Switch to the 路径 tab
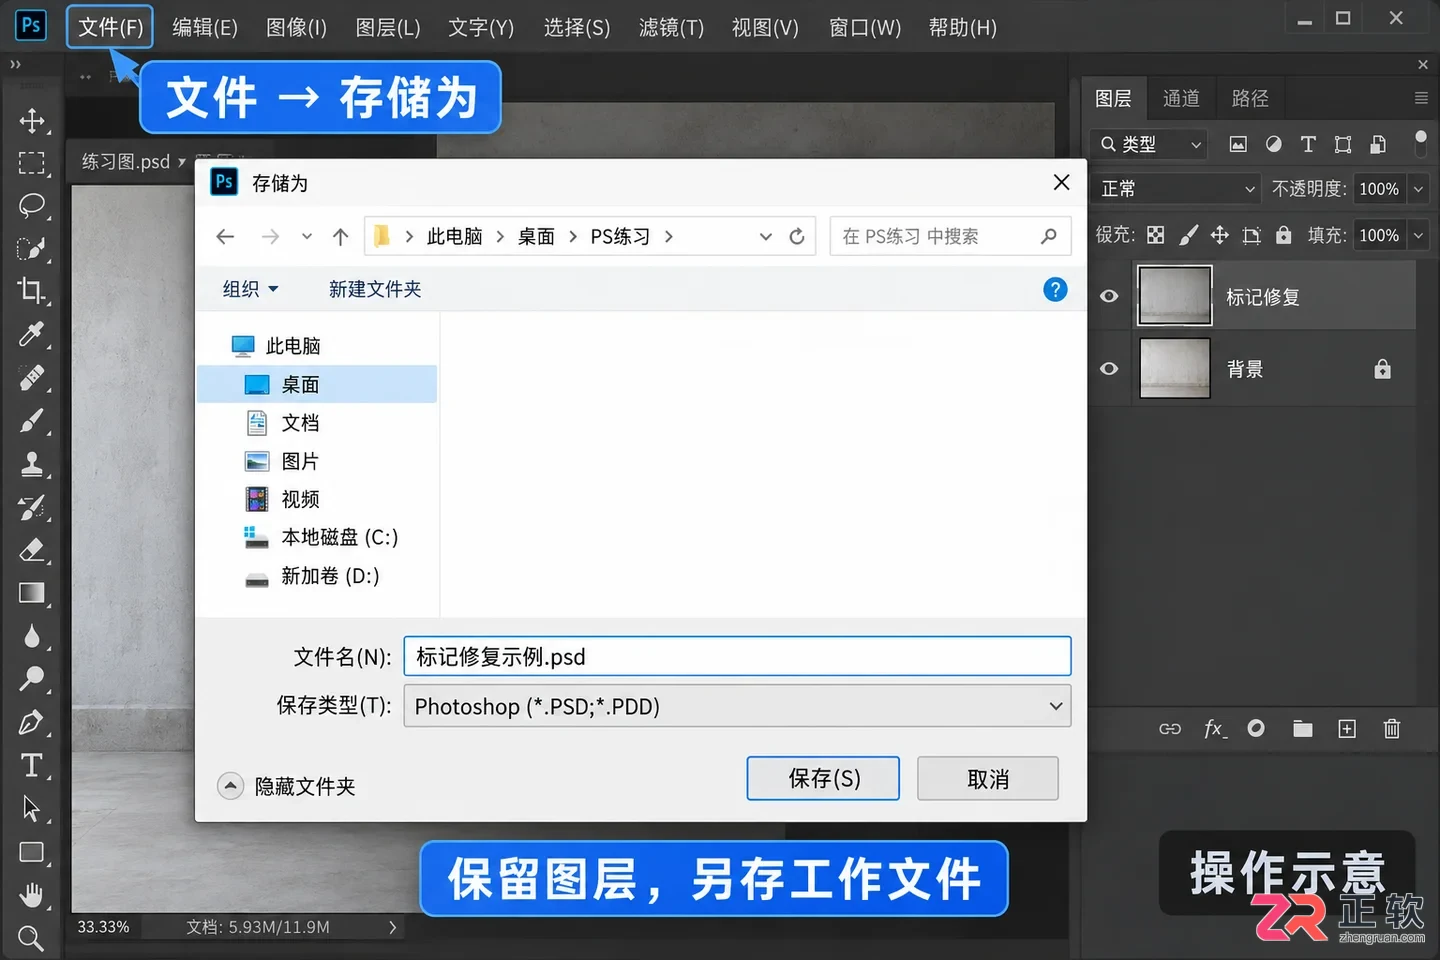 [x=1250, y=98]
